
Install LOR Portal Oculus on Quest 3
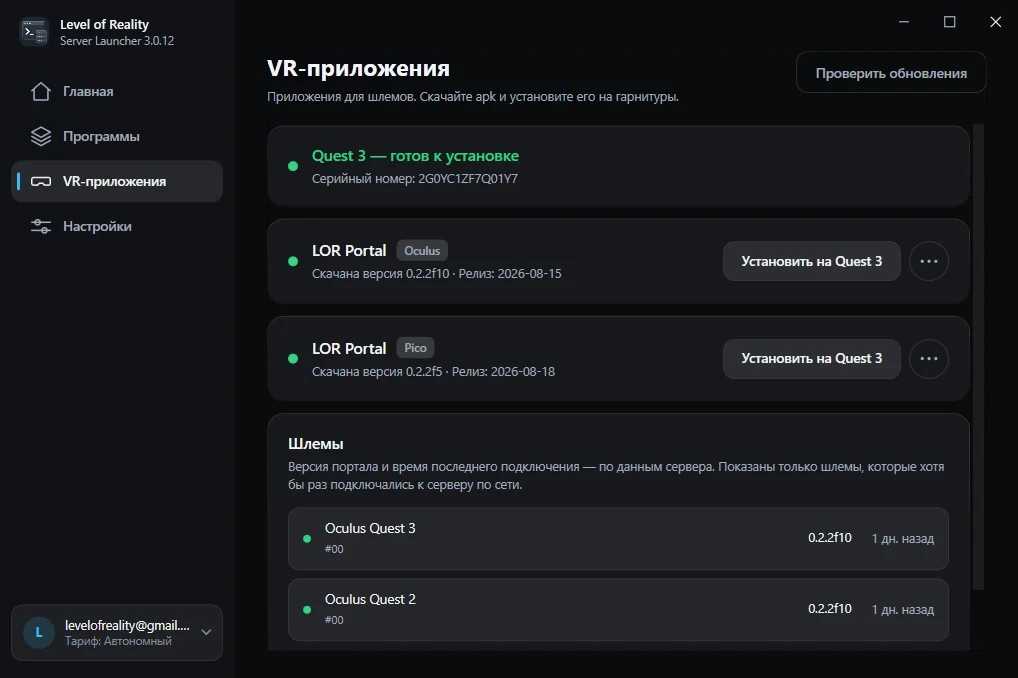812,261
